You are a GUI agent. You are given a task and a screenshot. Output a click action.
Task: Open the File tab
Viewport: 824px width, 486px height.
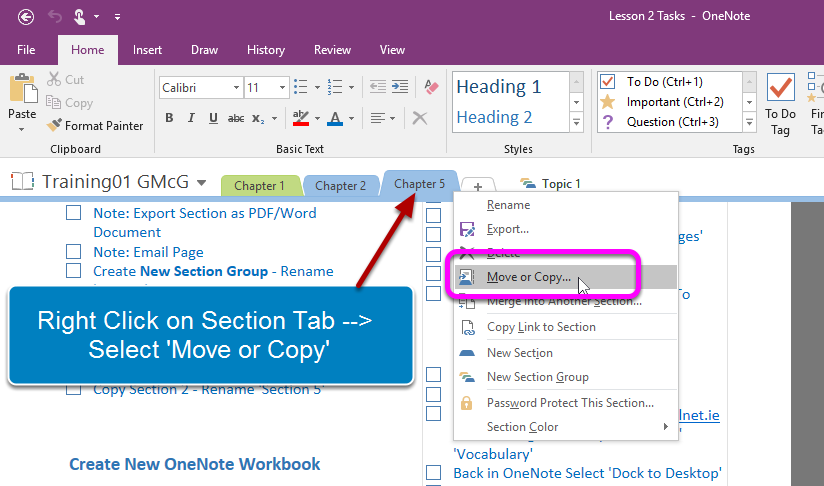(26, 50)
